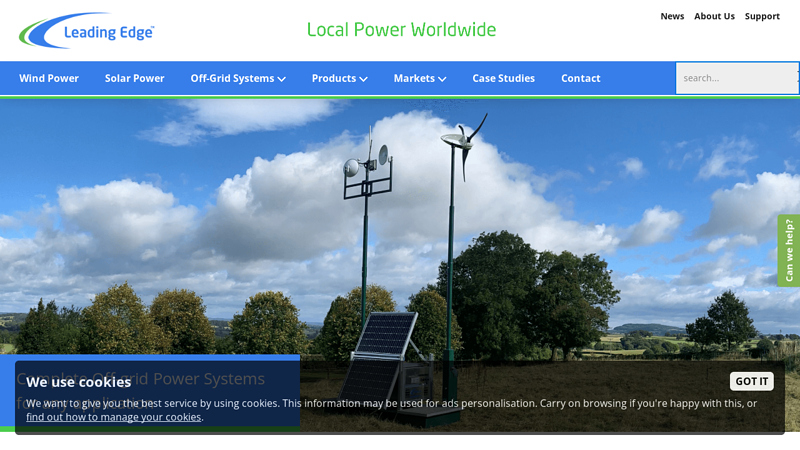Click the Leading Edge logo
Image resolution: width=800 pixels, height=450 pixels.
(x=86, y=31)
